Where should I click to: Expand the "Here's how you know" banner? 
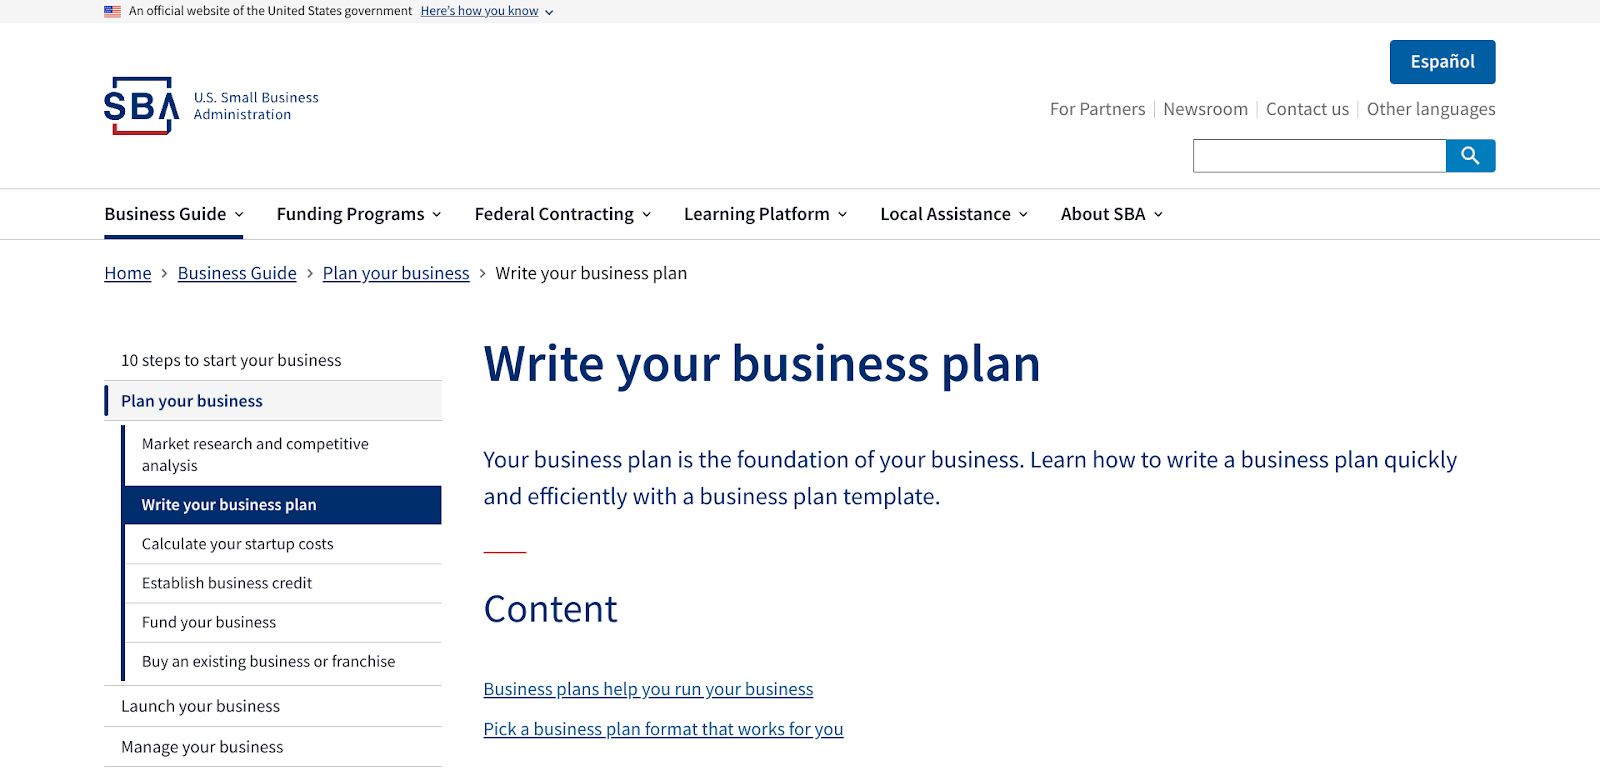[486, 11]
